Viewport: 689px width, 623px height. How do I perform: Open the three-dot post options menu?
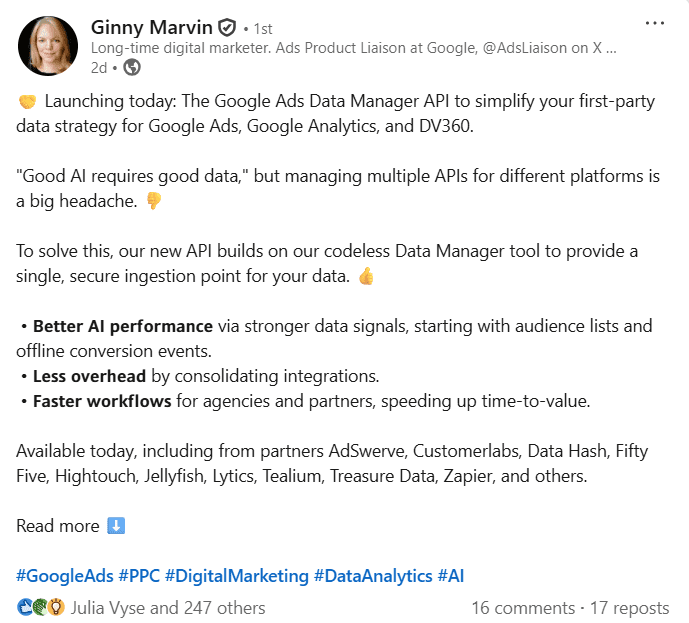click(655, 23)
